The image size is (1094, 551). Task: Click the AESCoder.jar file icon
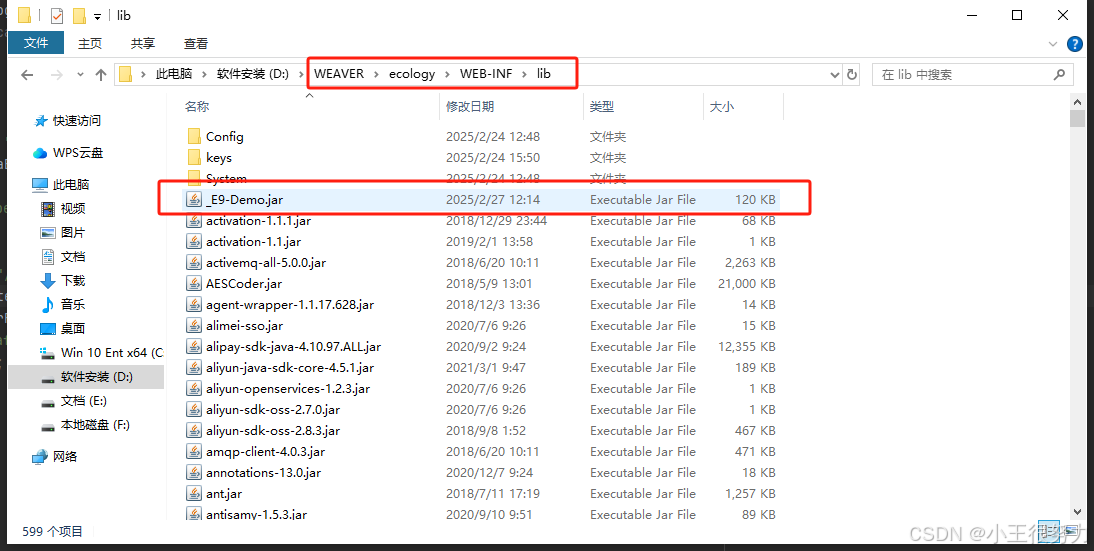(194, 283)
